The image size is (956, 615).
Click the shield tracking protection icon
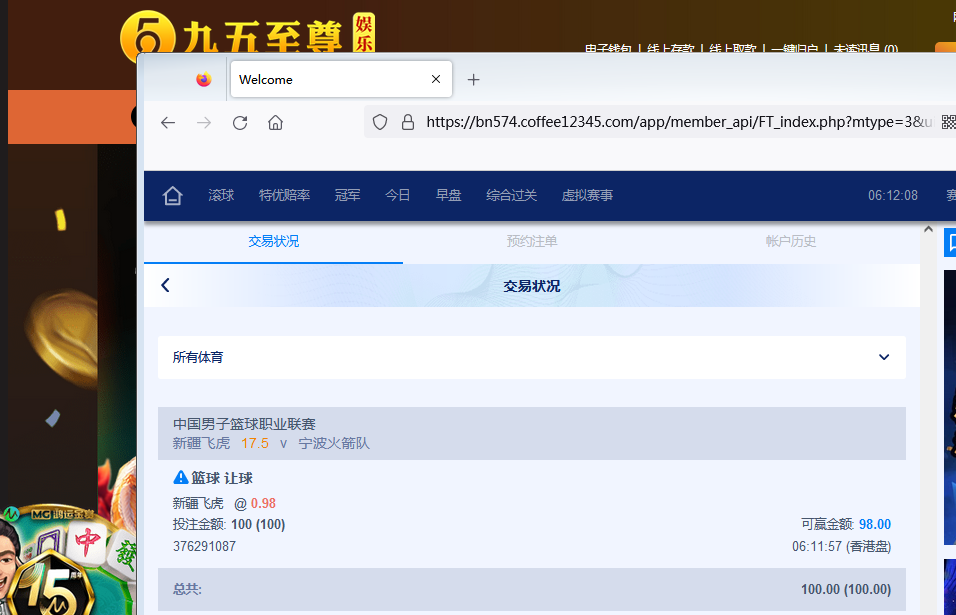380,122
